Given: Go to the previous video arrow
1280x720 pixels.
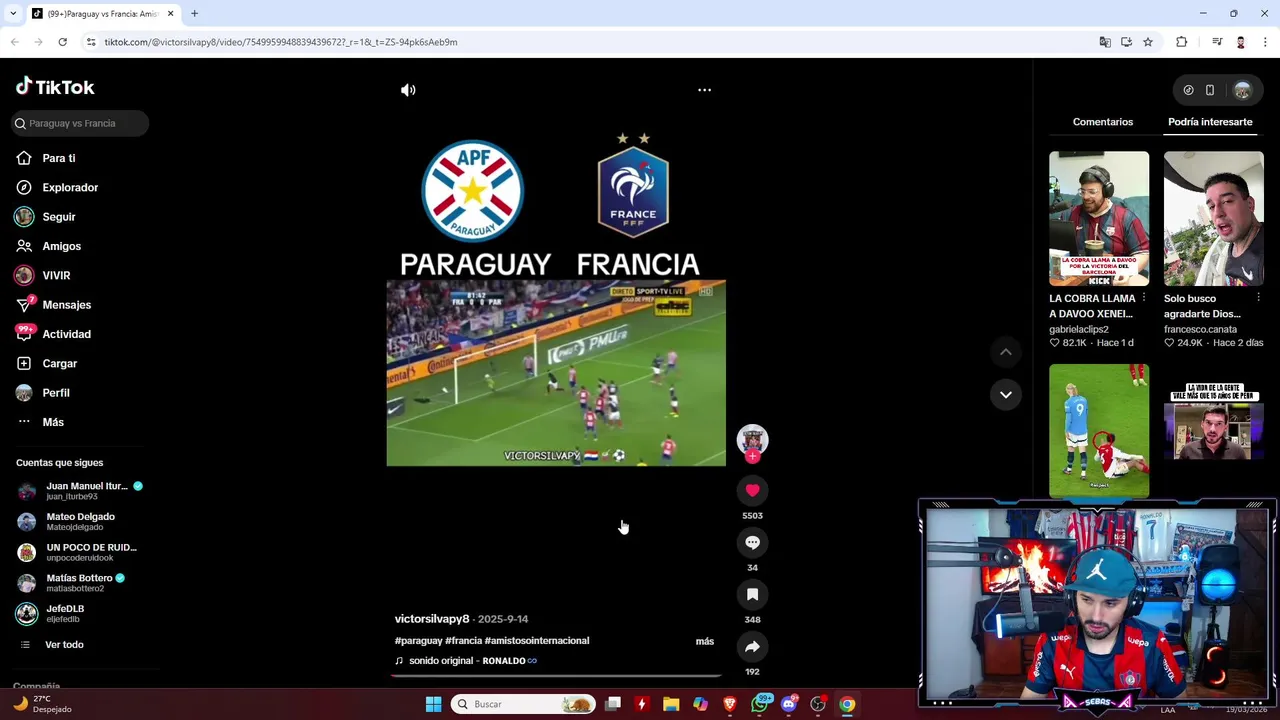Looking at the screenshot, I should click(x=1006, y=352).
